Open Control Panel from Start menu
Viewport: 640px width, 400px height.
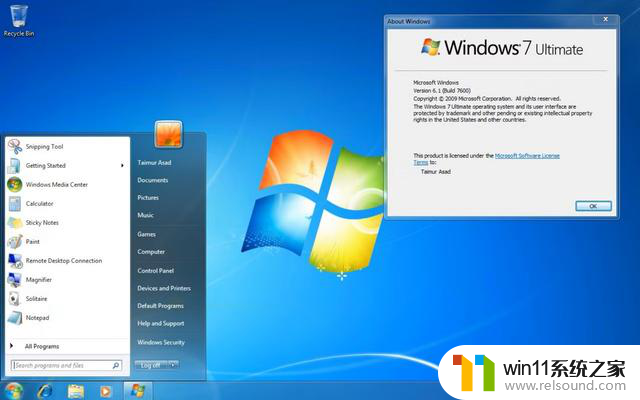click(x=156, y=271)
